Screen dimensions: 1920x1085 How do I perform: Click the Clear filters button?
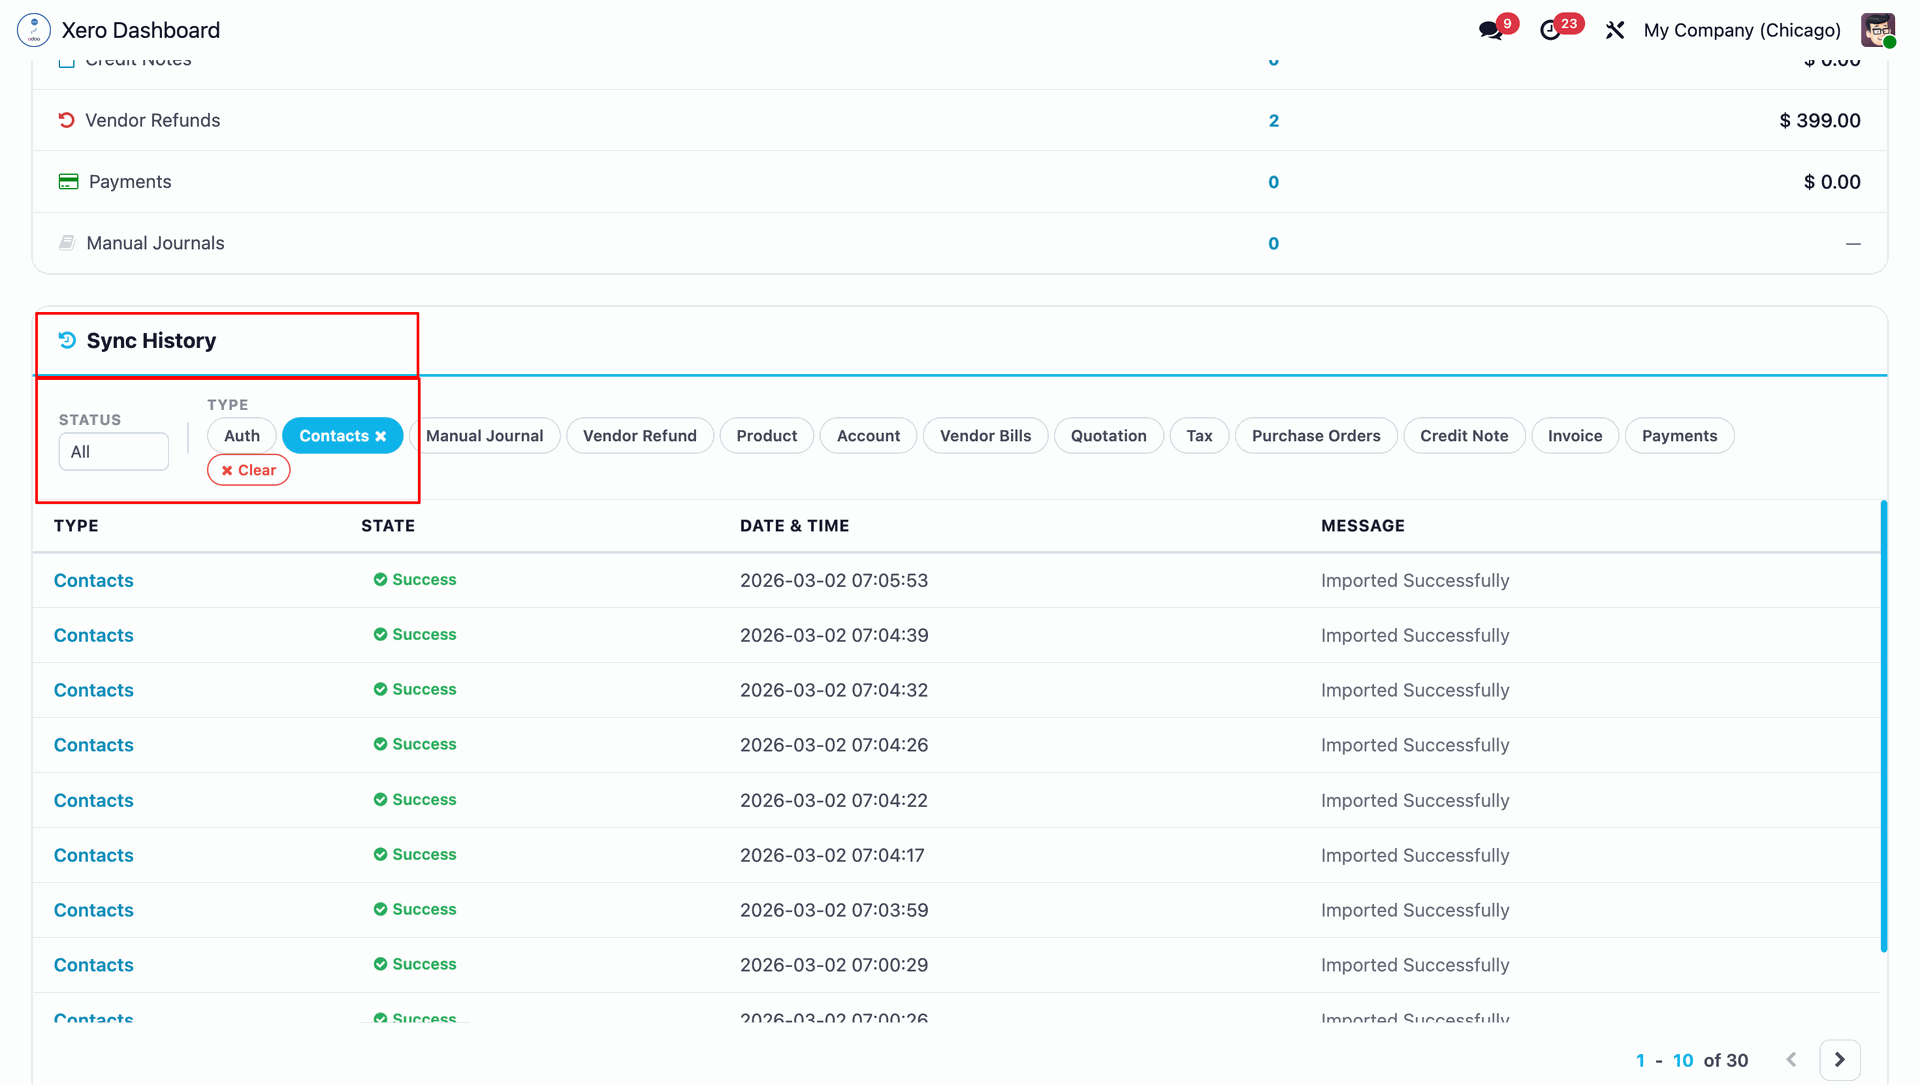[248, 470]
